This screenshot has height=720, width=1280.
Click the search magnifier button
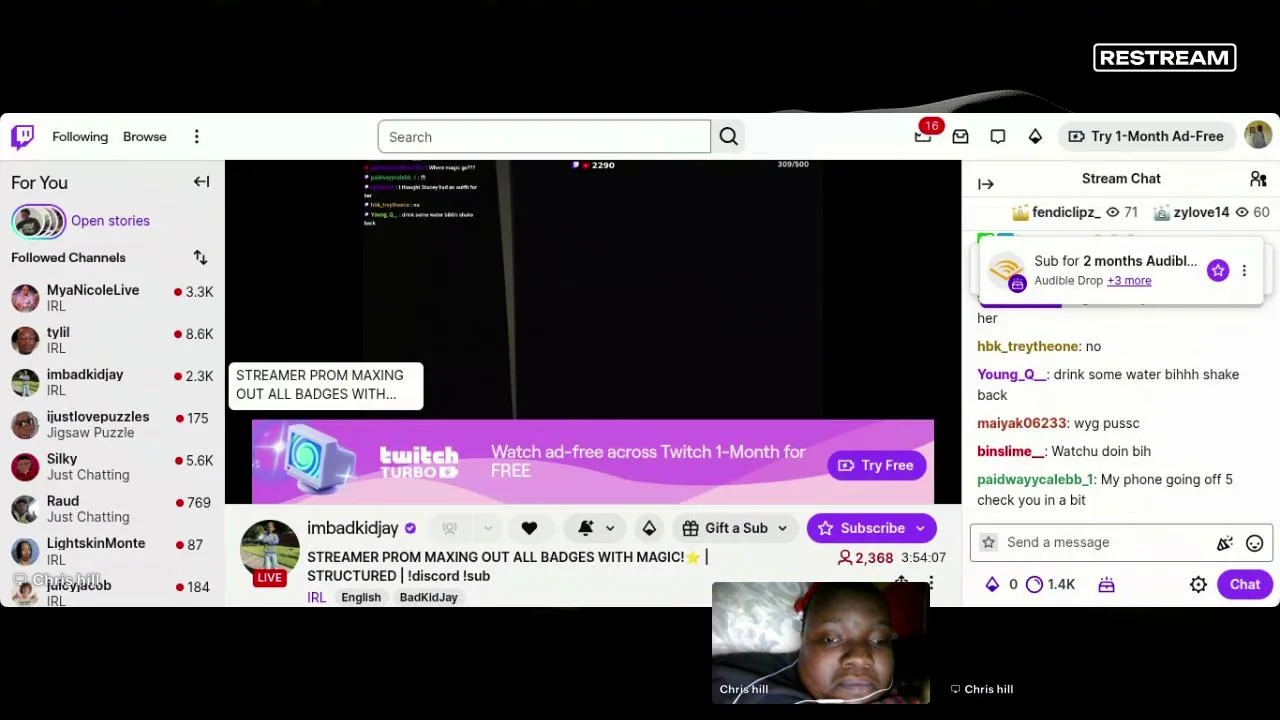728,137
